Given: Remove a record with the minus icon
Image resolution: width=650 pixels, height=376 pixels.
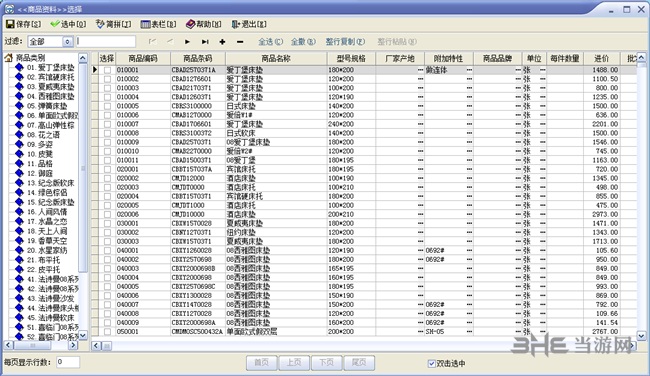Looking at the screenshot, I should (x=240, y=41).
